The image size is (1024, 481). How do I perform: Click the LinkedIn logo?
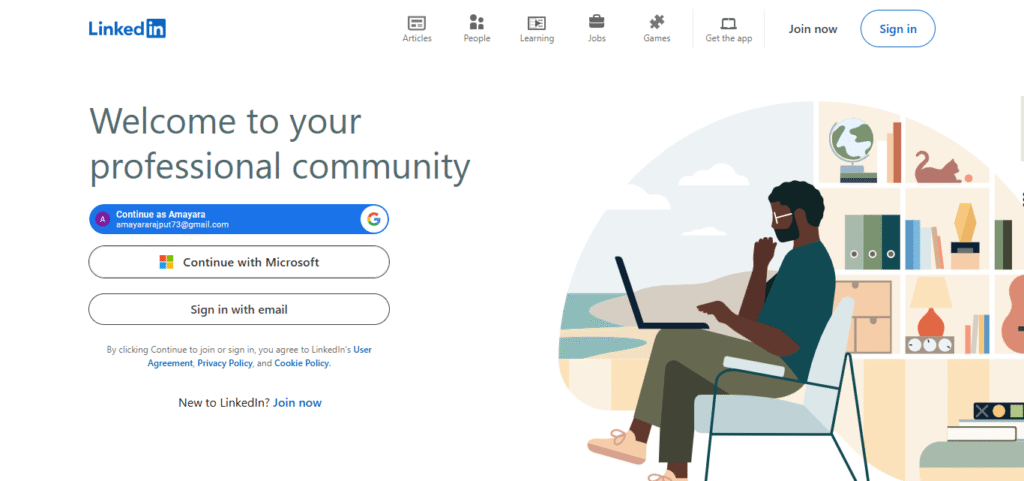coord(127,28)
